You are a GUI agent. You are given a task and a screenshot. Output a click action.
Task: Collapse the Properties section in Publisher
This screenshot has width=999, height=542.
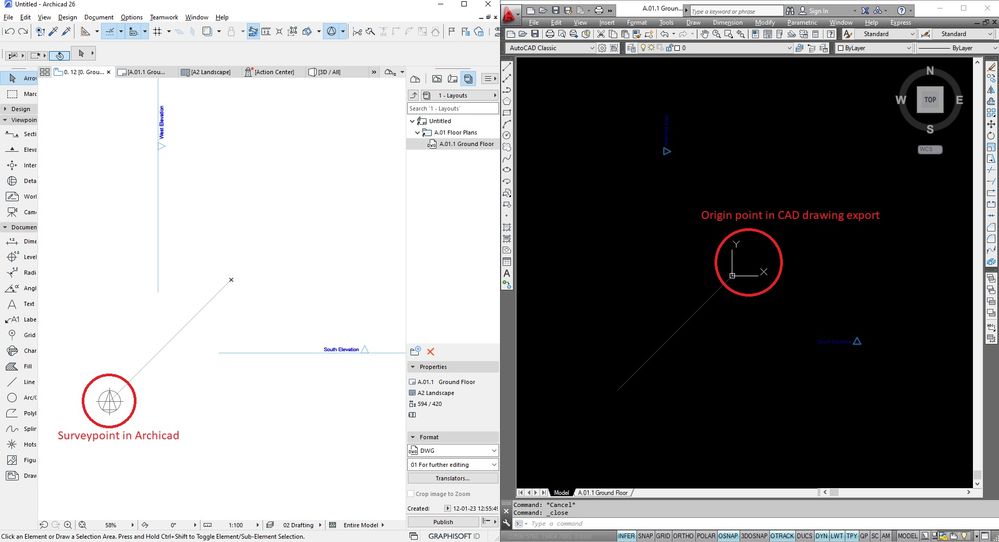point(413,367)
